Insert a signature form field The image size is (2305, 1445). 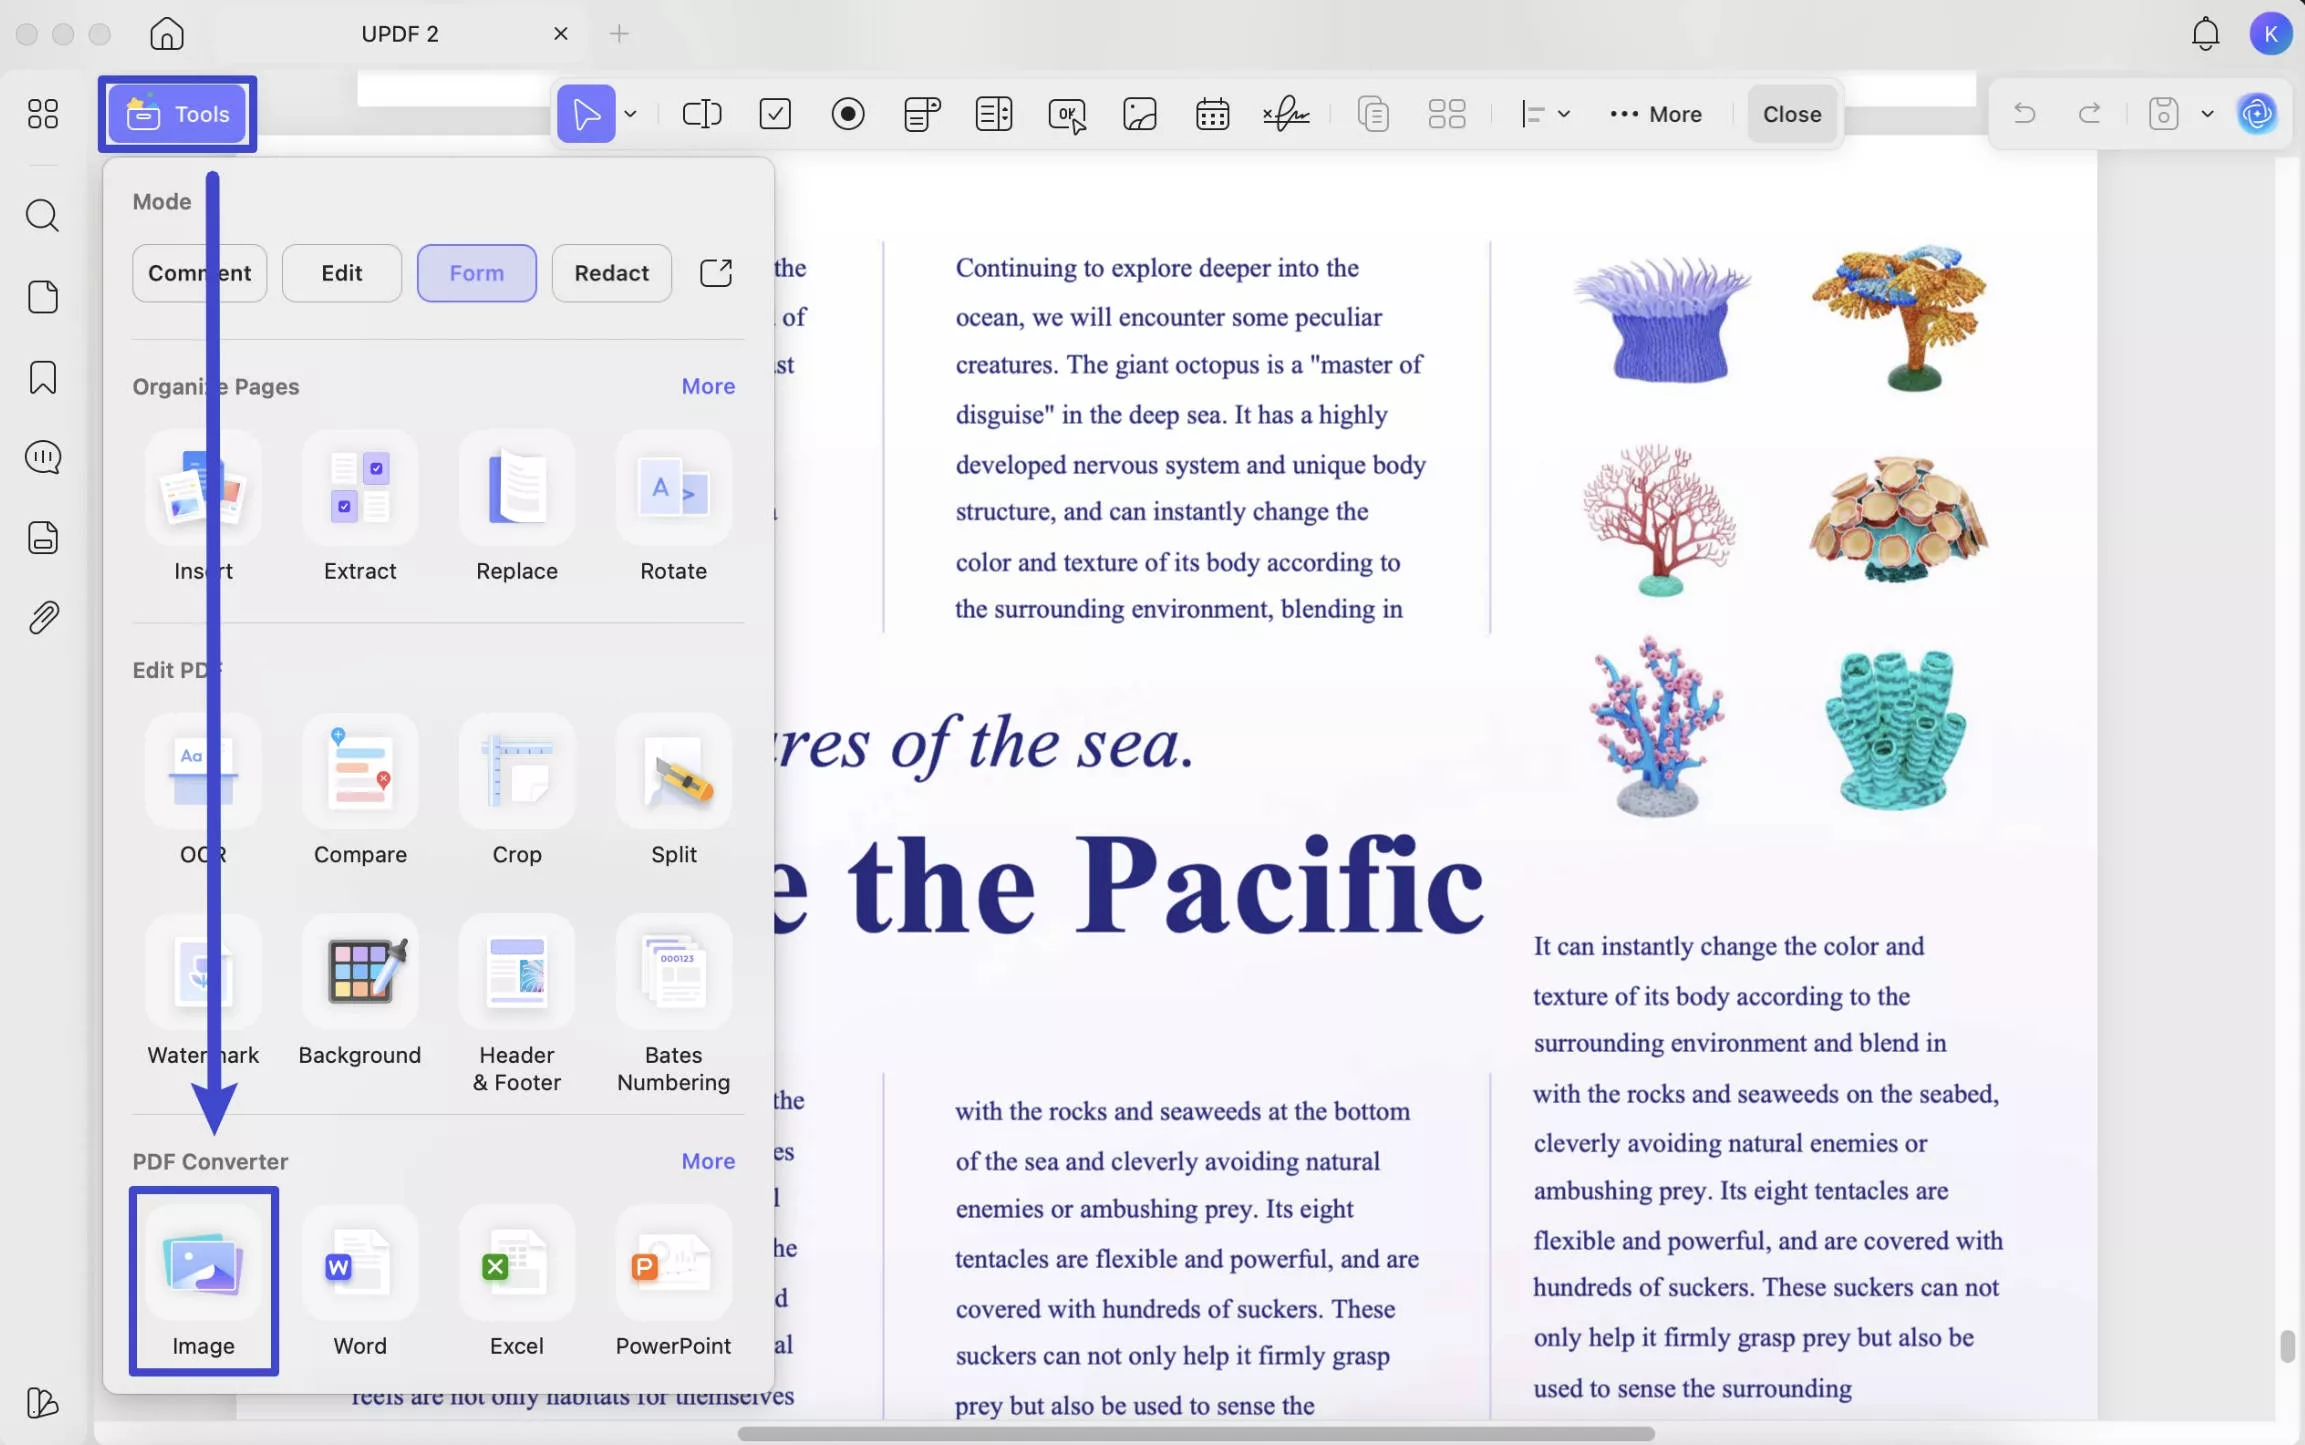(x=1286, y=114)
